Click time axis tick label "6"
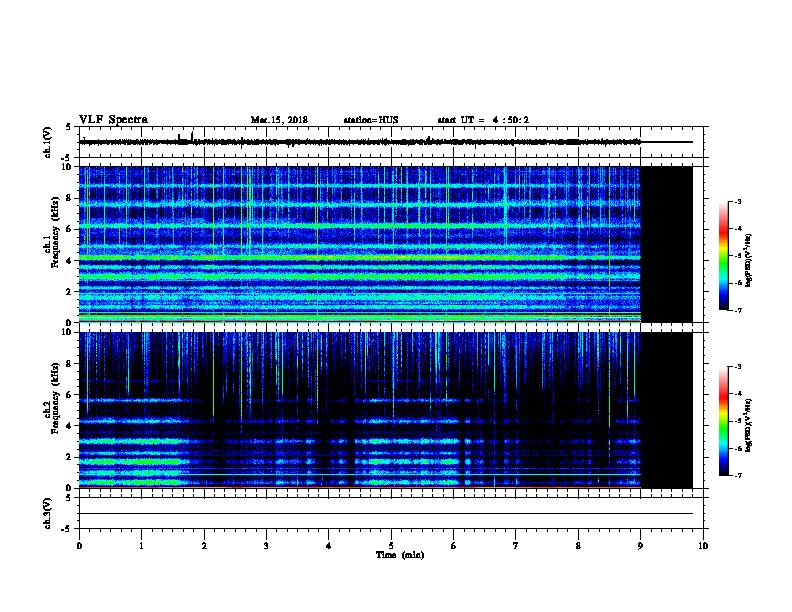This screenshot has height=612, width=792. pyautogui.click(x=454, y=546)
